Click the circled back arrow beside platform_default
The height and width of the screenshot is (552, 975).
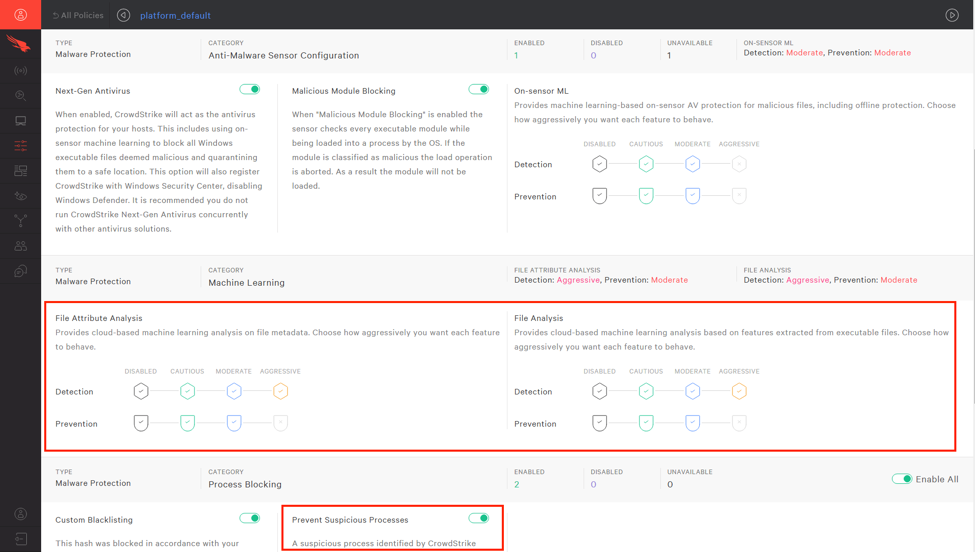click(124, 15)
